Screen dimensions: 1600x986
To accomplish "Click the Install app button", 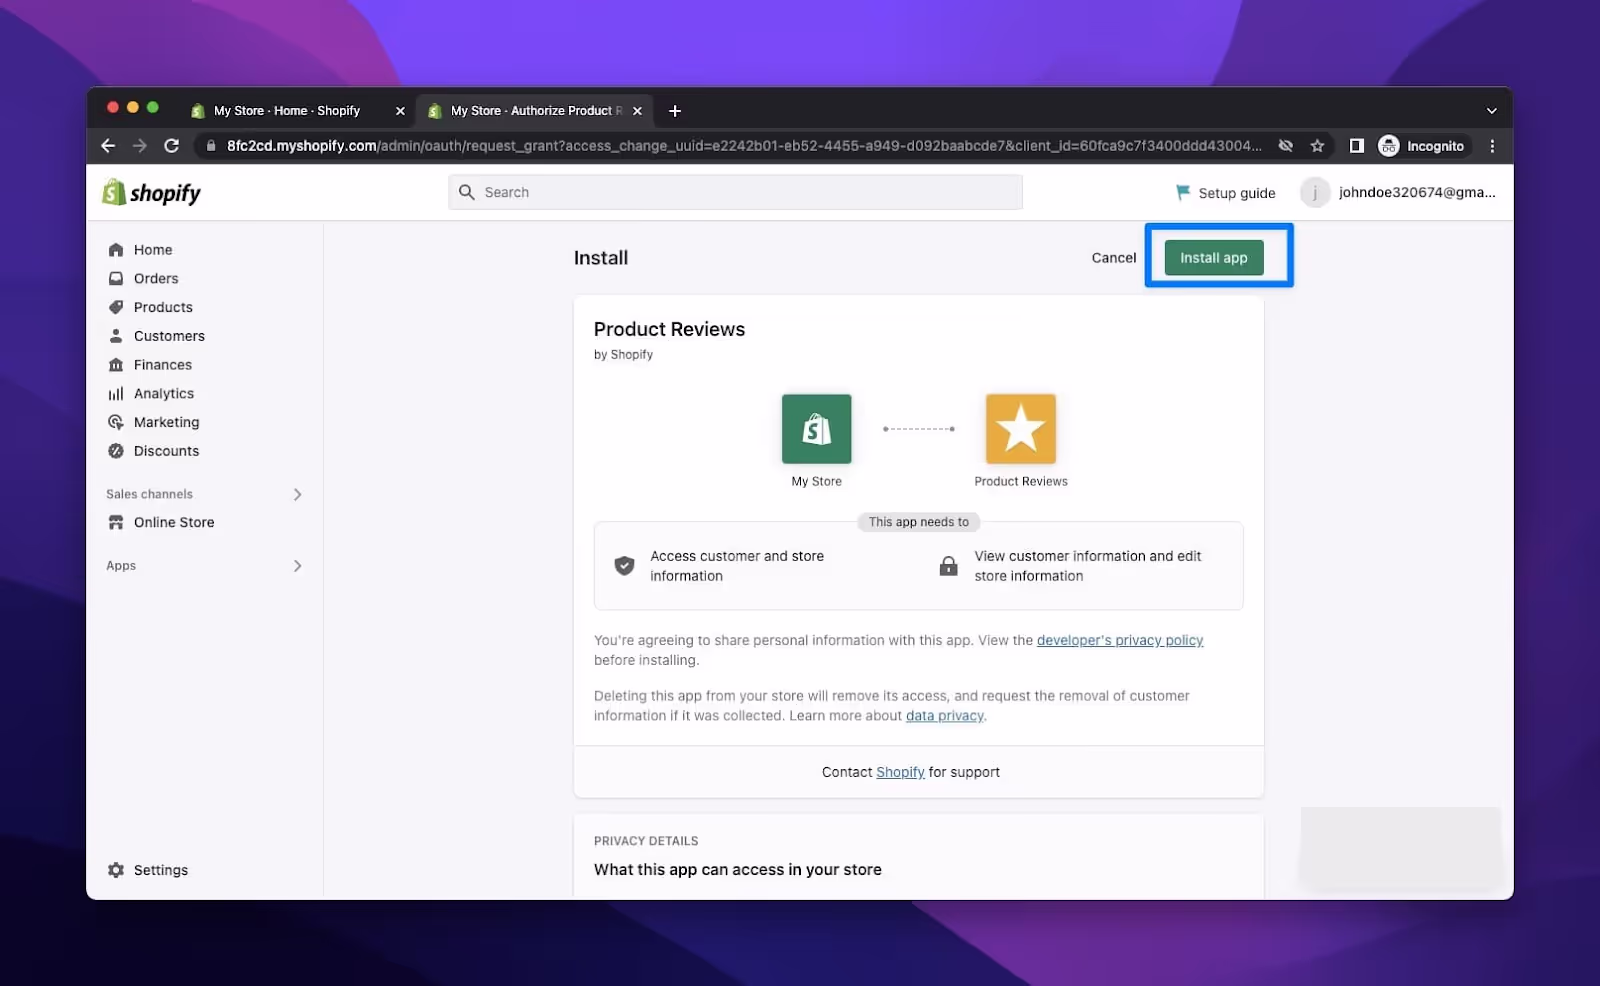I will point(1214,258).
